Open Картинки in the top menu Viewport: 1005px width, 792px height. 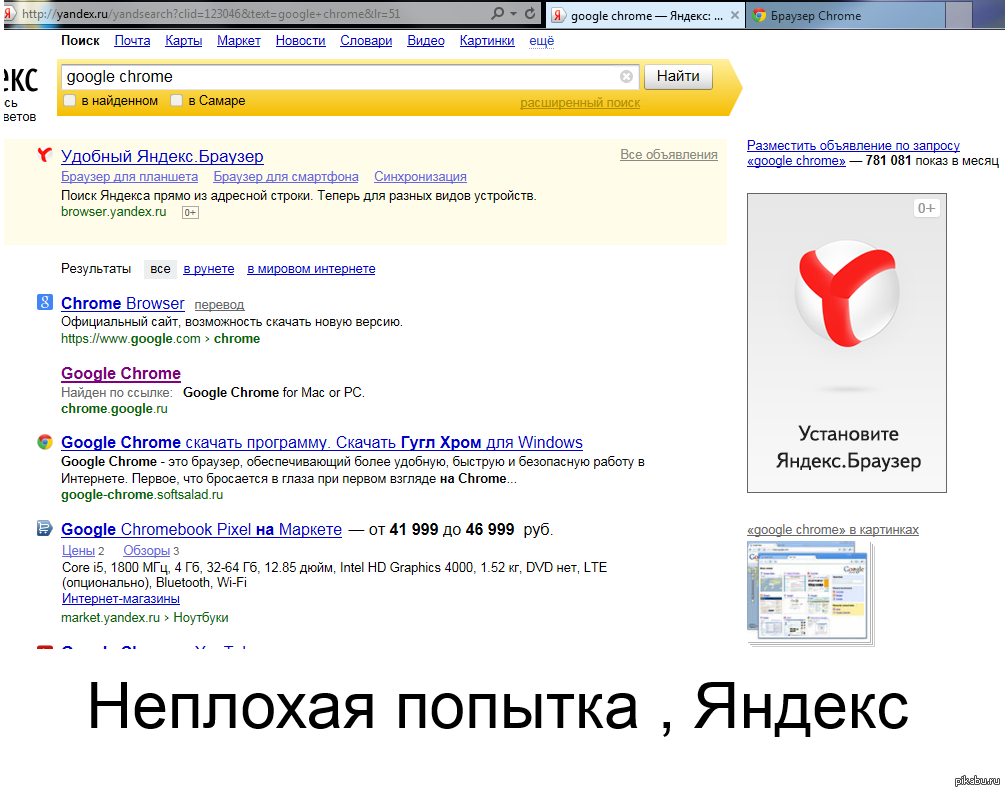486,40
